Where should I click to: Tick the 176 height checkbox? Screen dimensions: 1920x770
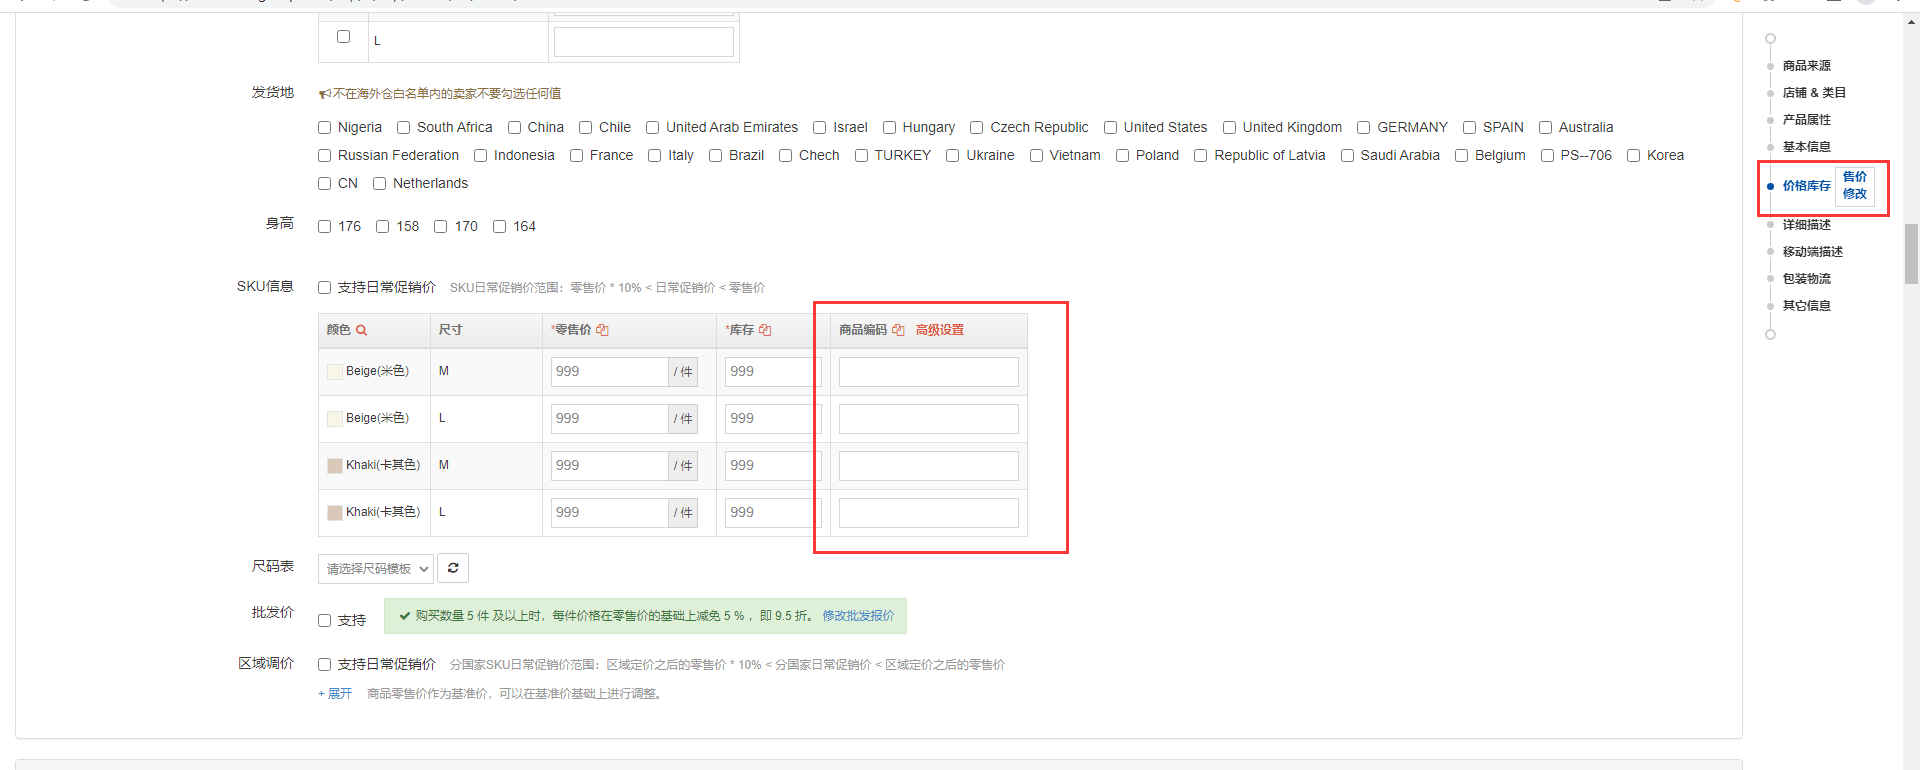coord(325,227)
